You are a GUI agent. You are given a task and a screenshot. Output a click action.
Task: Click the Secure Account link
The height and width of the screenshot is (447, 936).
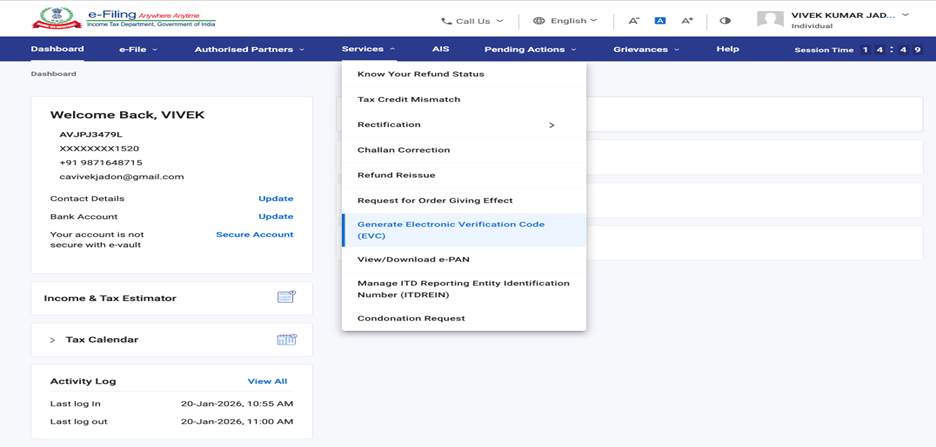[x=254, y=234]
